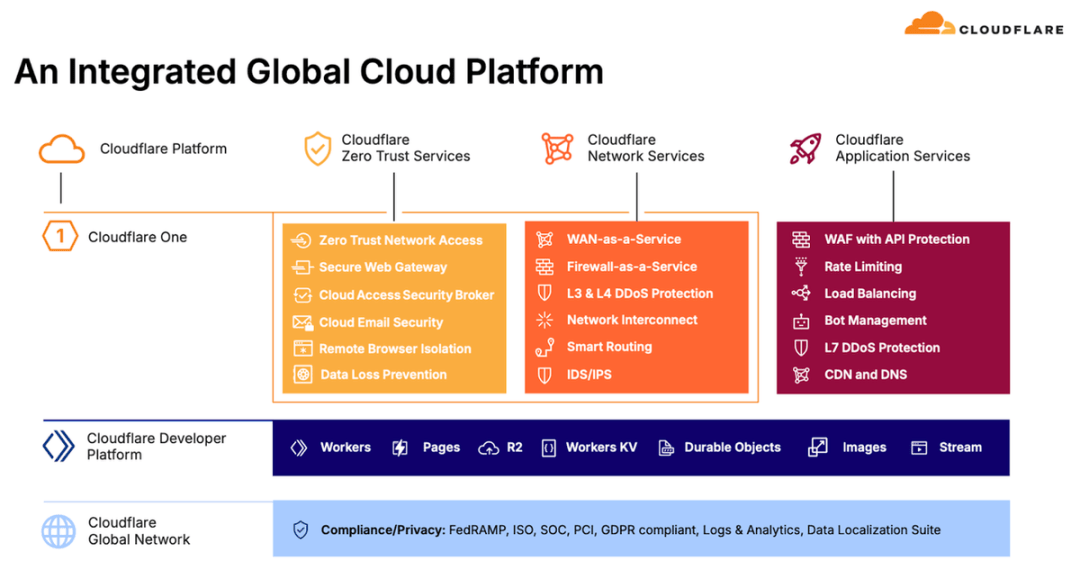Click the Zero Trust Network Access icon
This screenshot has width=1080, height=561.
[x=302, y=240]
